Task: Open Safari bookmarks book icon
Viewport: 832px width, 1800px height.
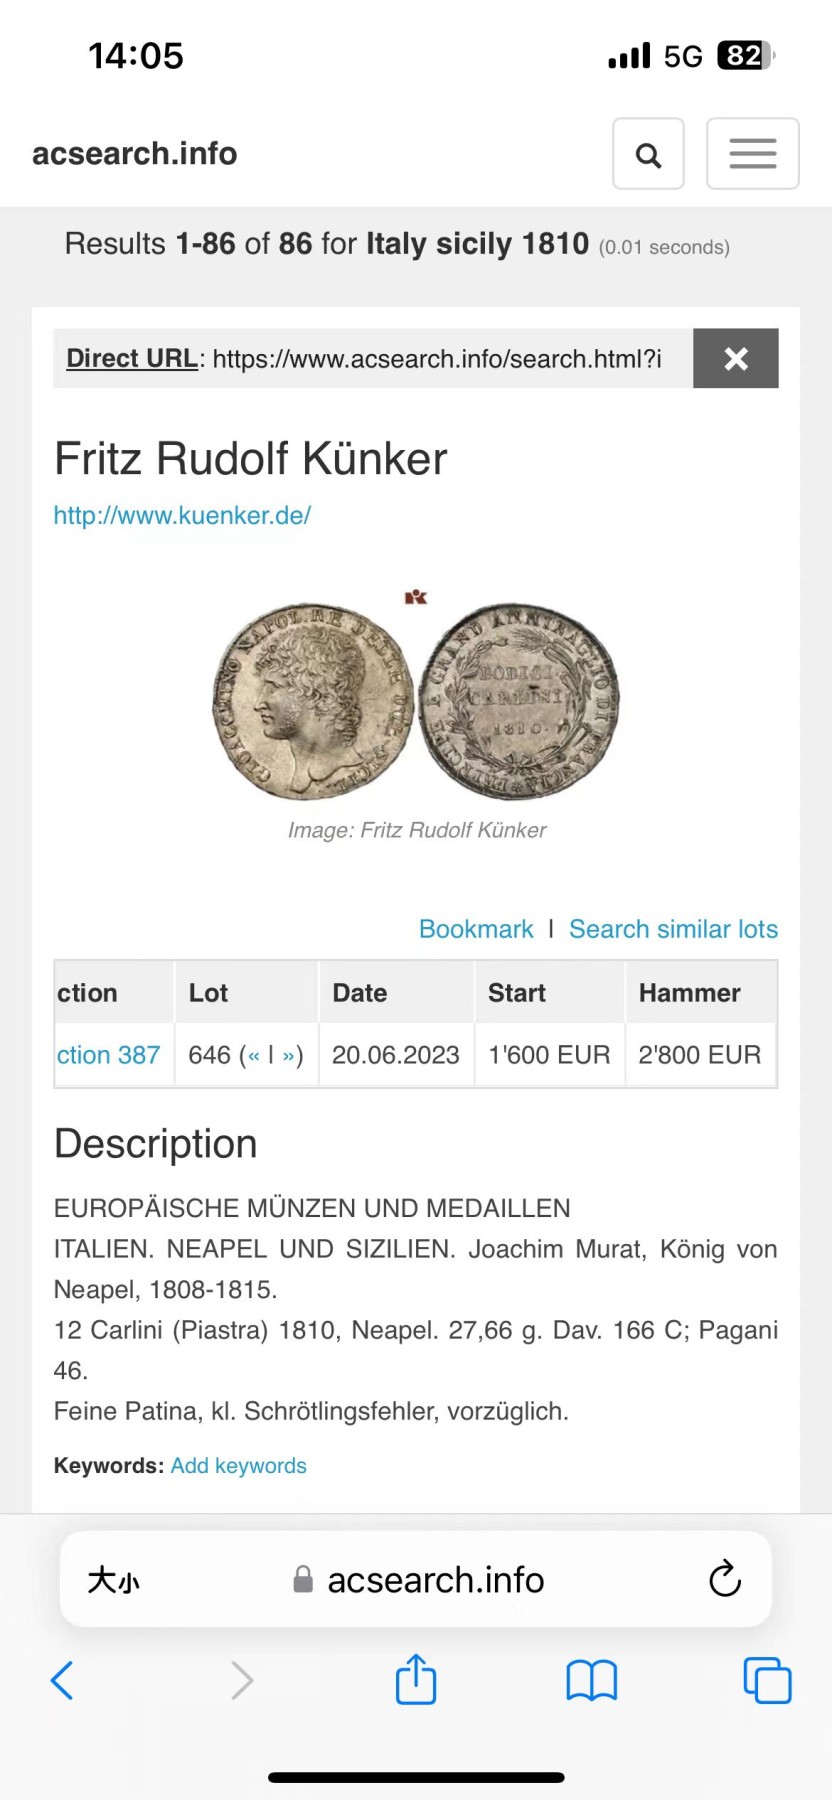Action: [x=591, y=1680]
